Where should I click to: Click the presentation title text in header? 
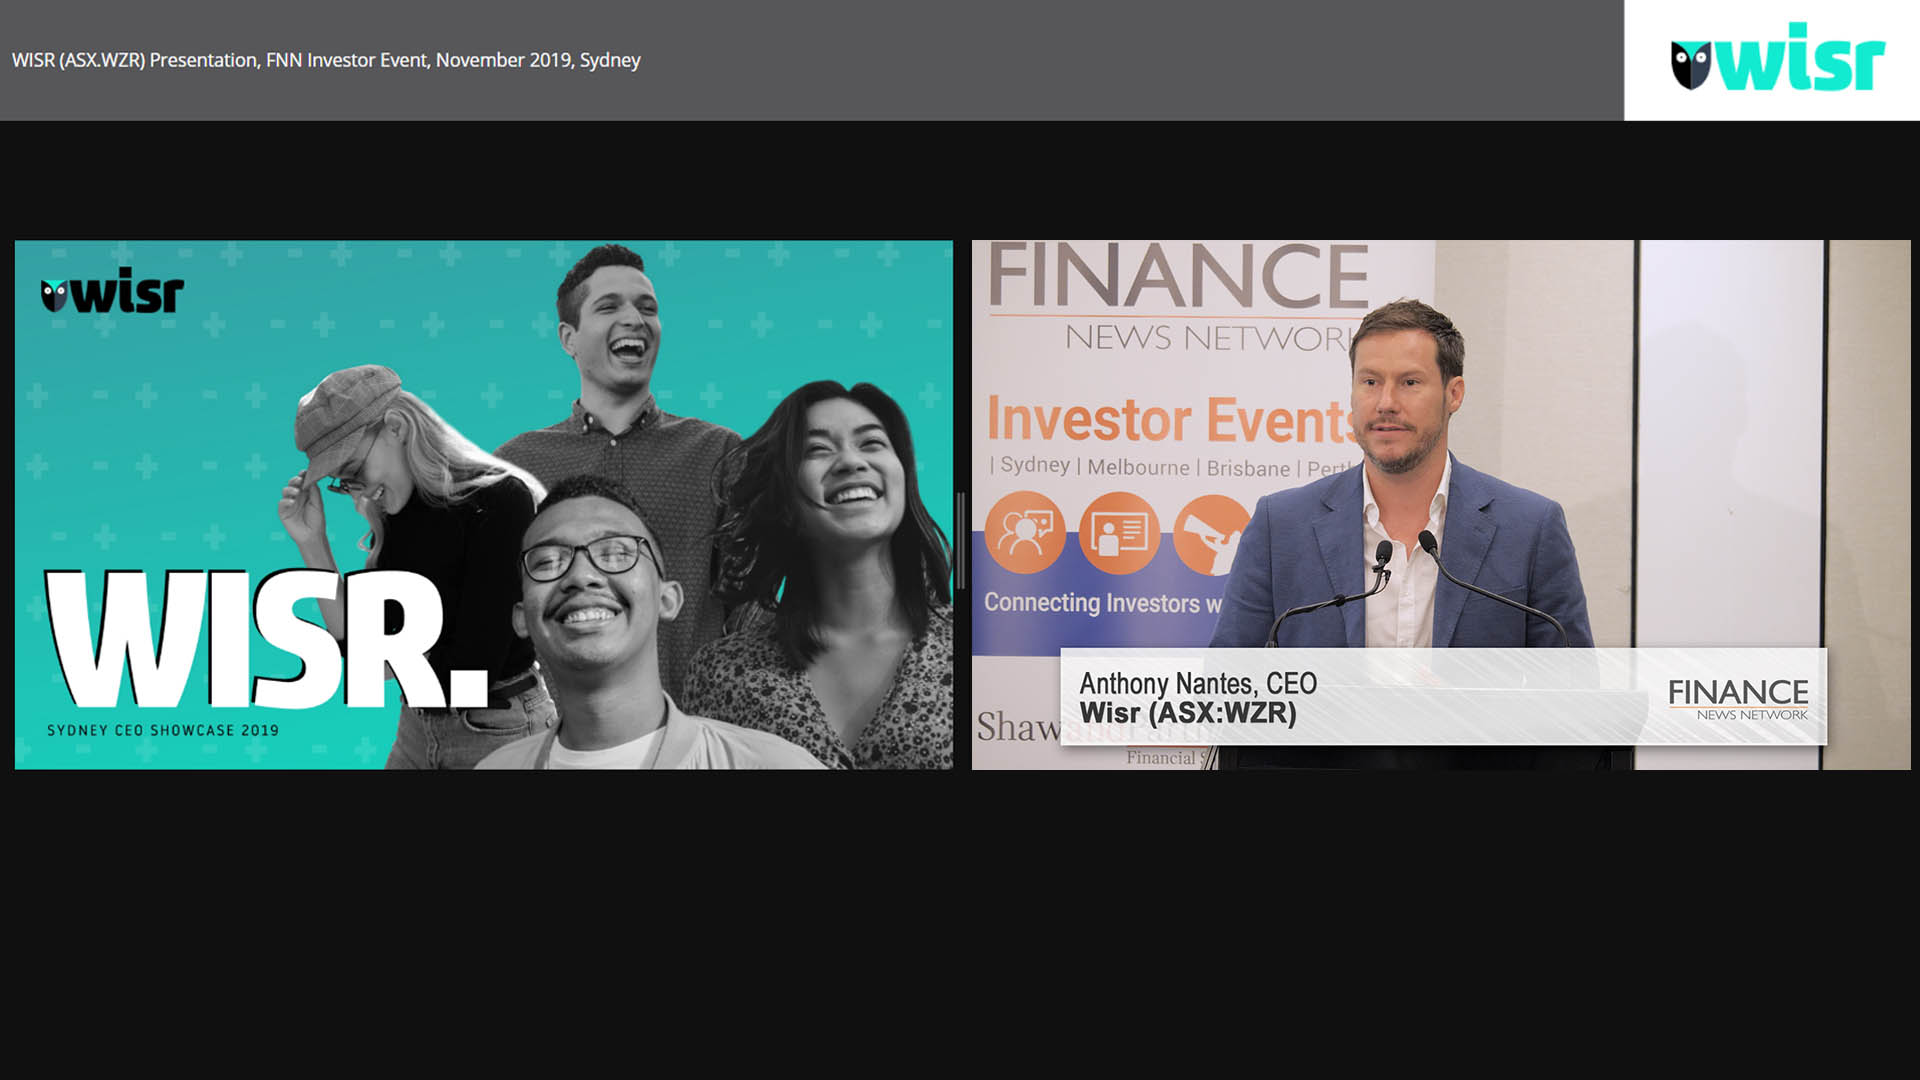(x=326, y=60)
